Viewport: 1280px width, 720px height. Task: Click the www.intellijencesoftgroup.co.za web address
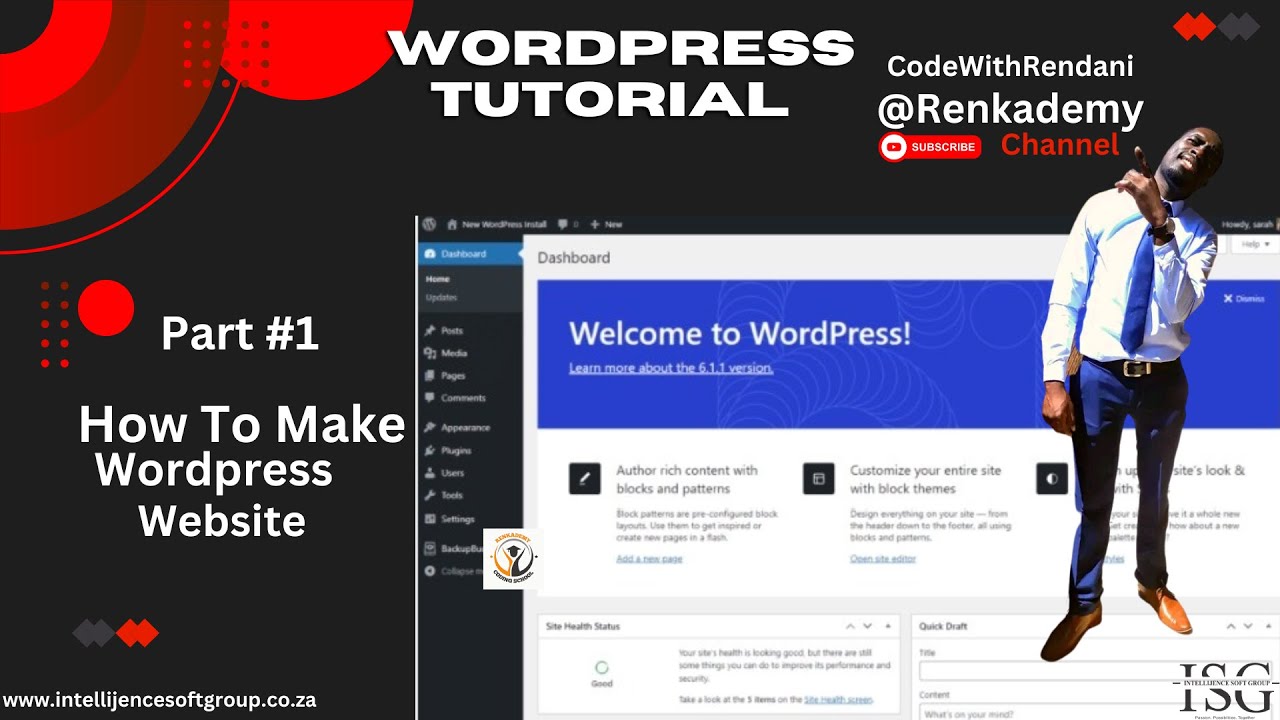[160, 700]
